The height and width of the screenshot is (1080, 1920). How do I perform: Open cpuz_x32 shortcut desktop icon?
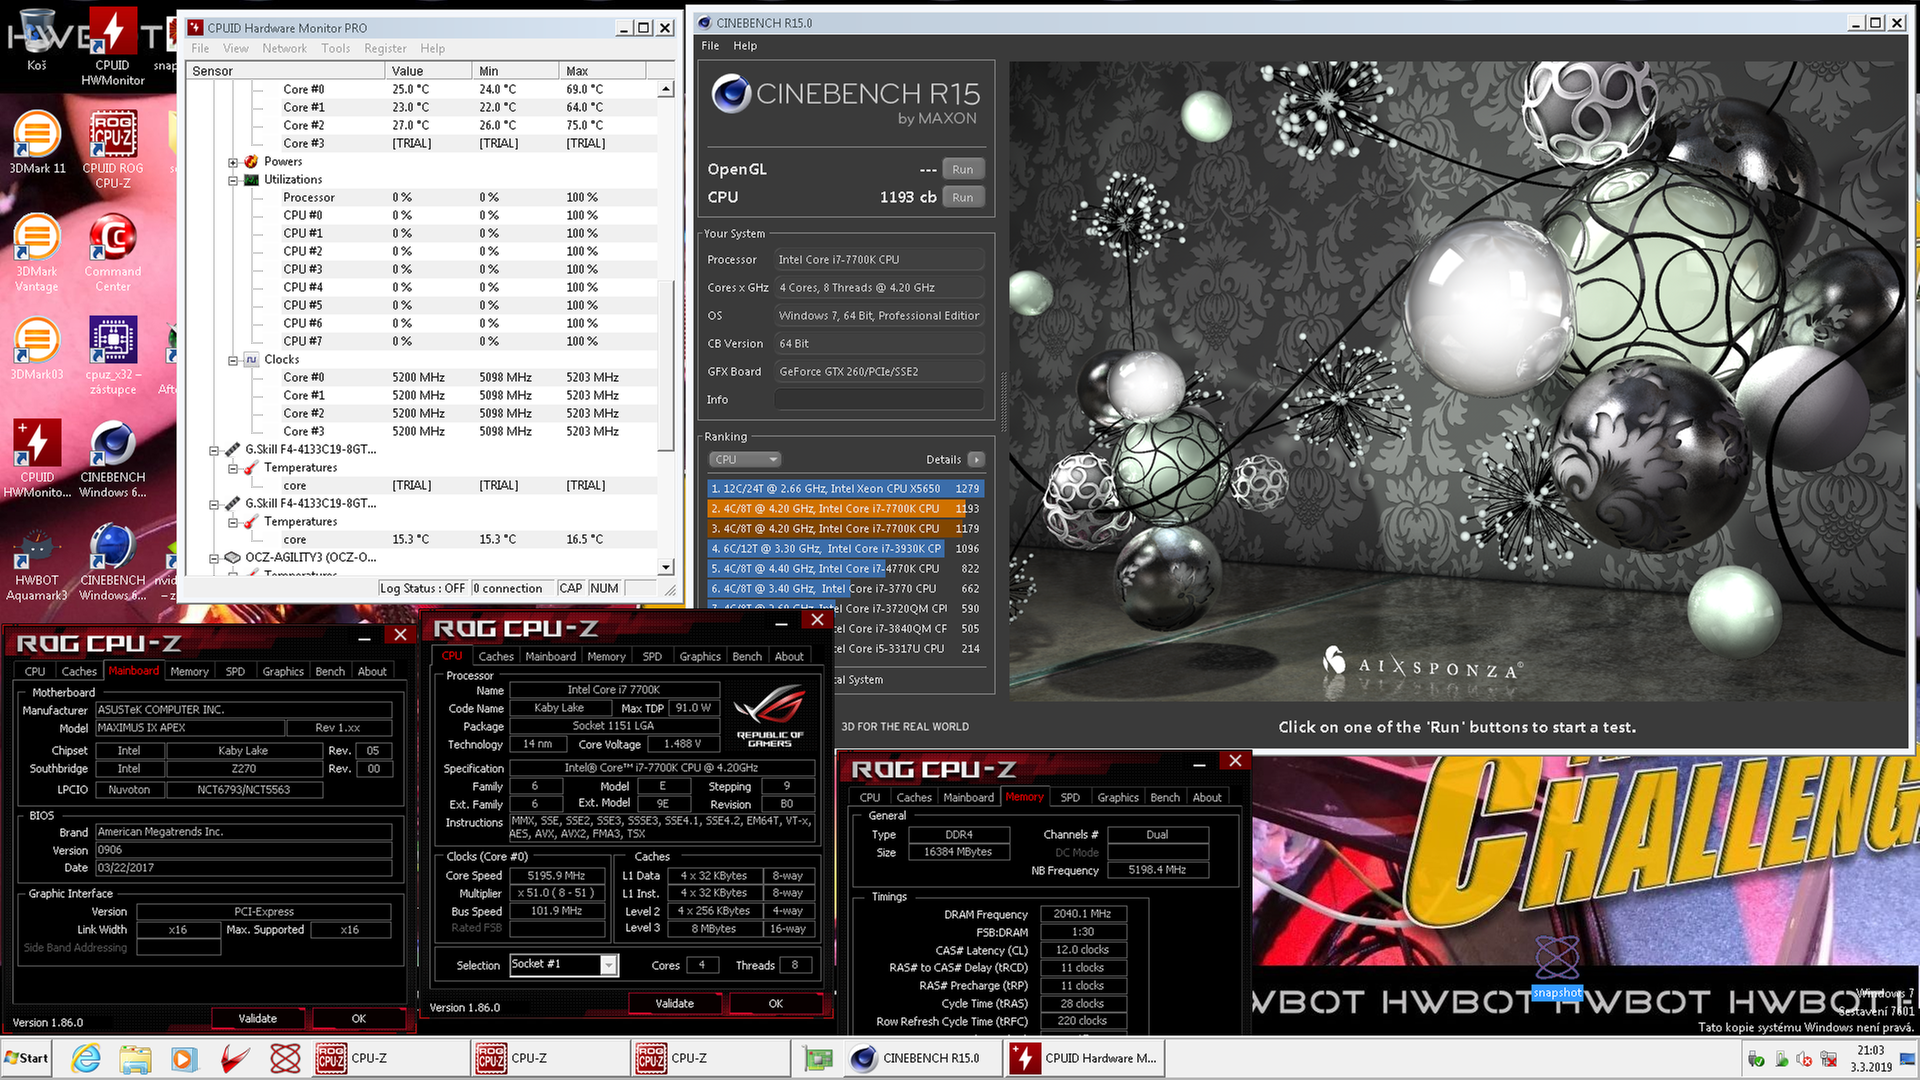[113, 355]
